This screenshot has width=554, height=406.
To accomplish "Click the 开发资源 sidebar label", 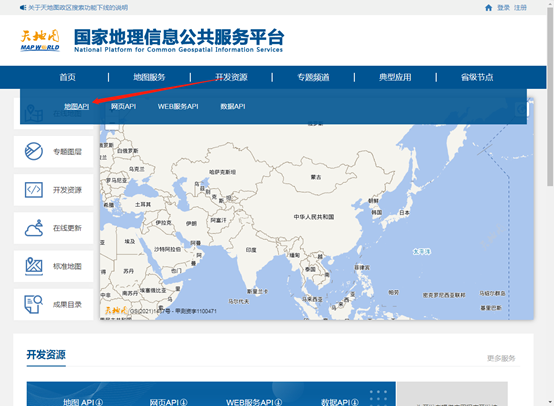I will pyautogui.click(x=67, y=190).
